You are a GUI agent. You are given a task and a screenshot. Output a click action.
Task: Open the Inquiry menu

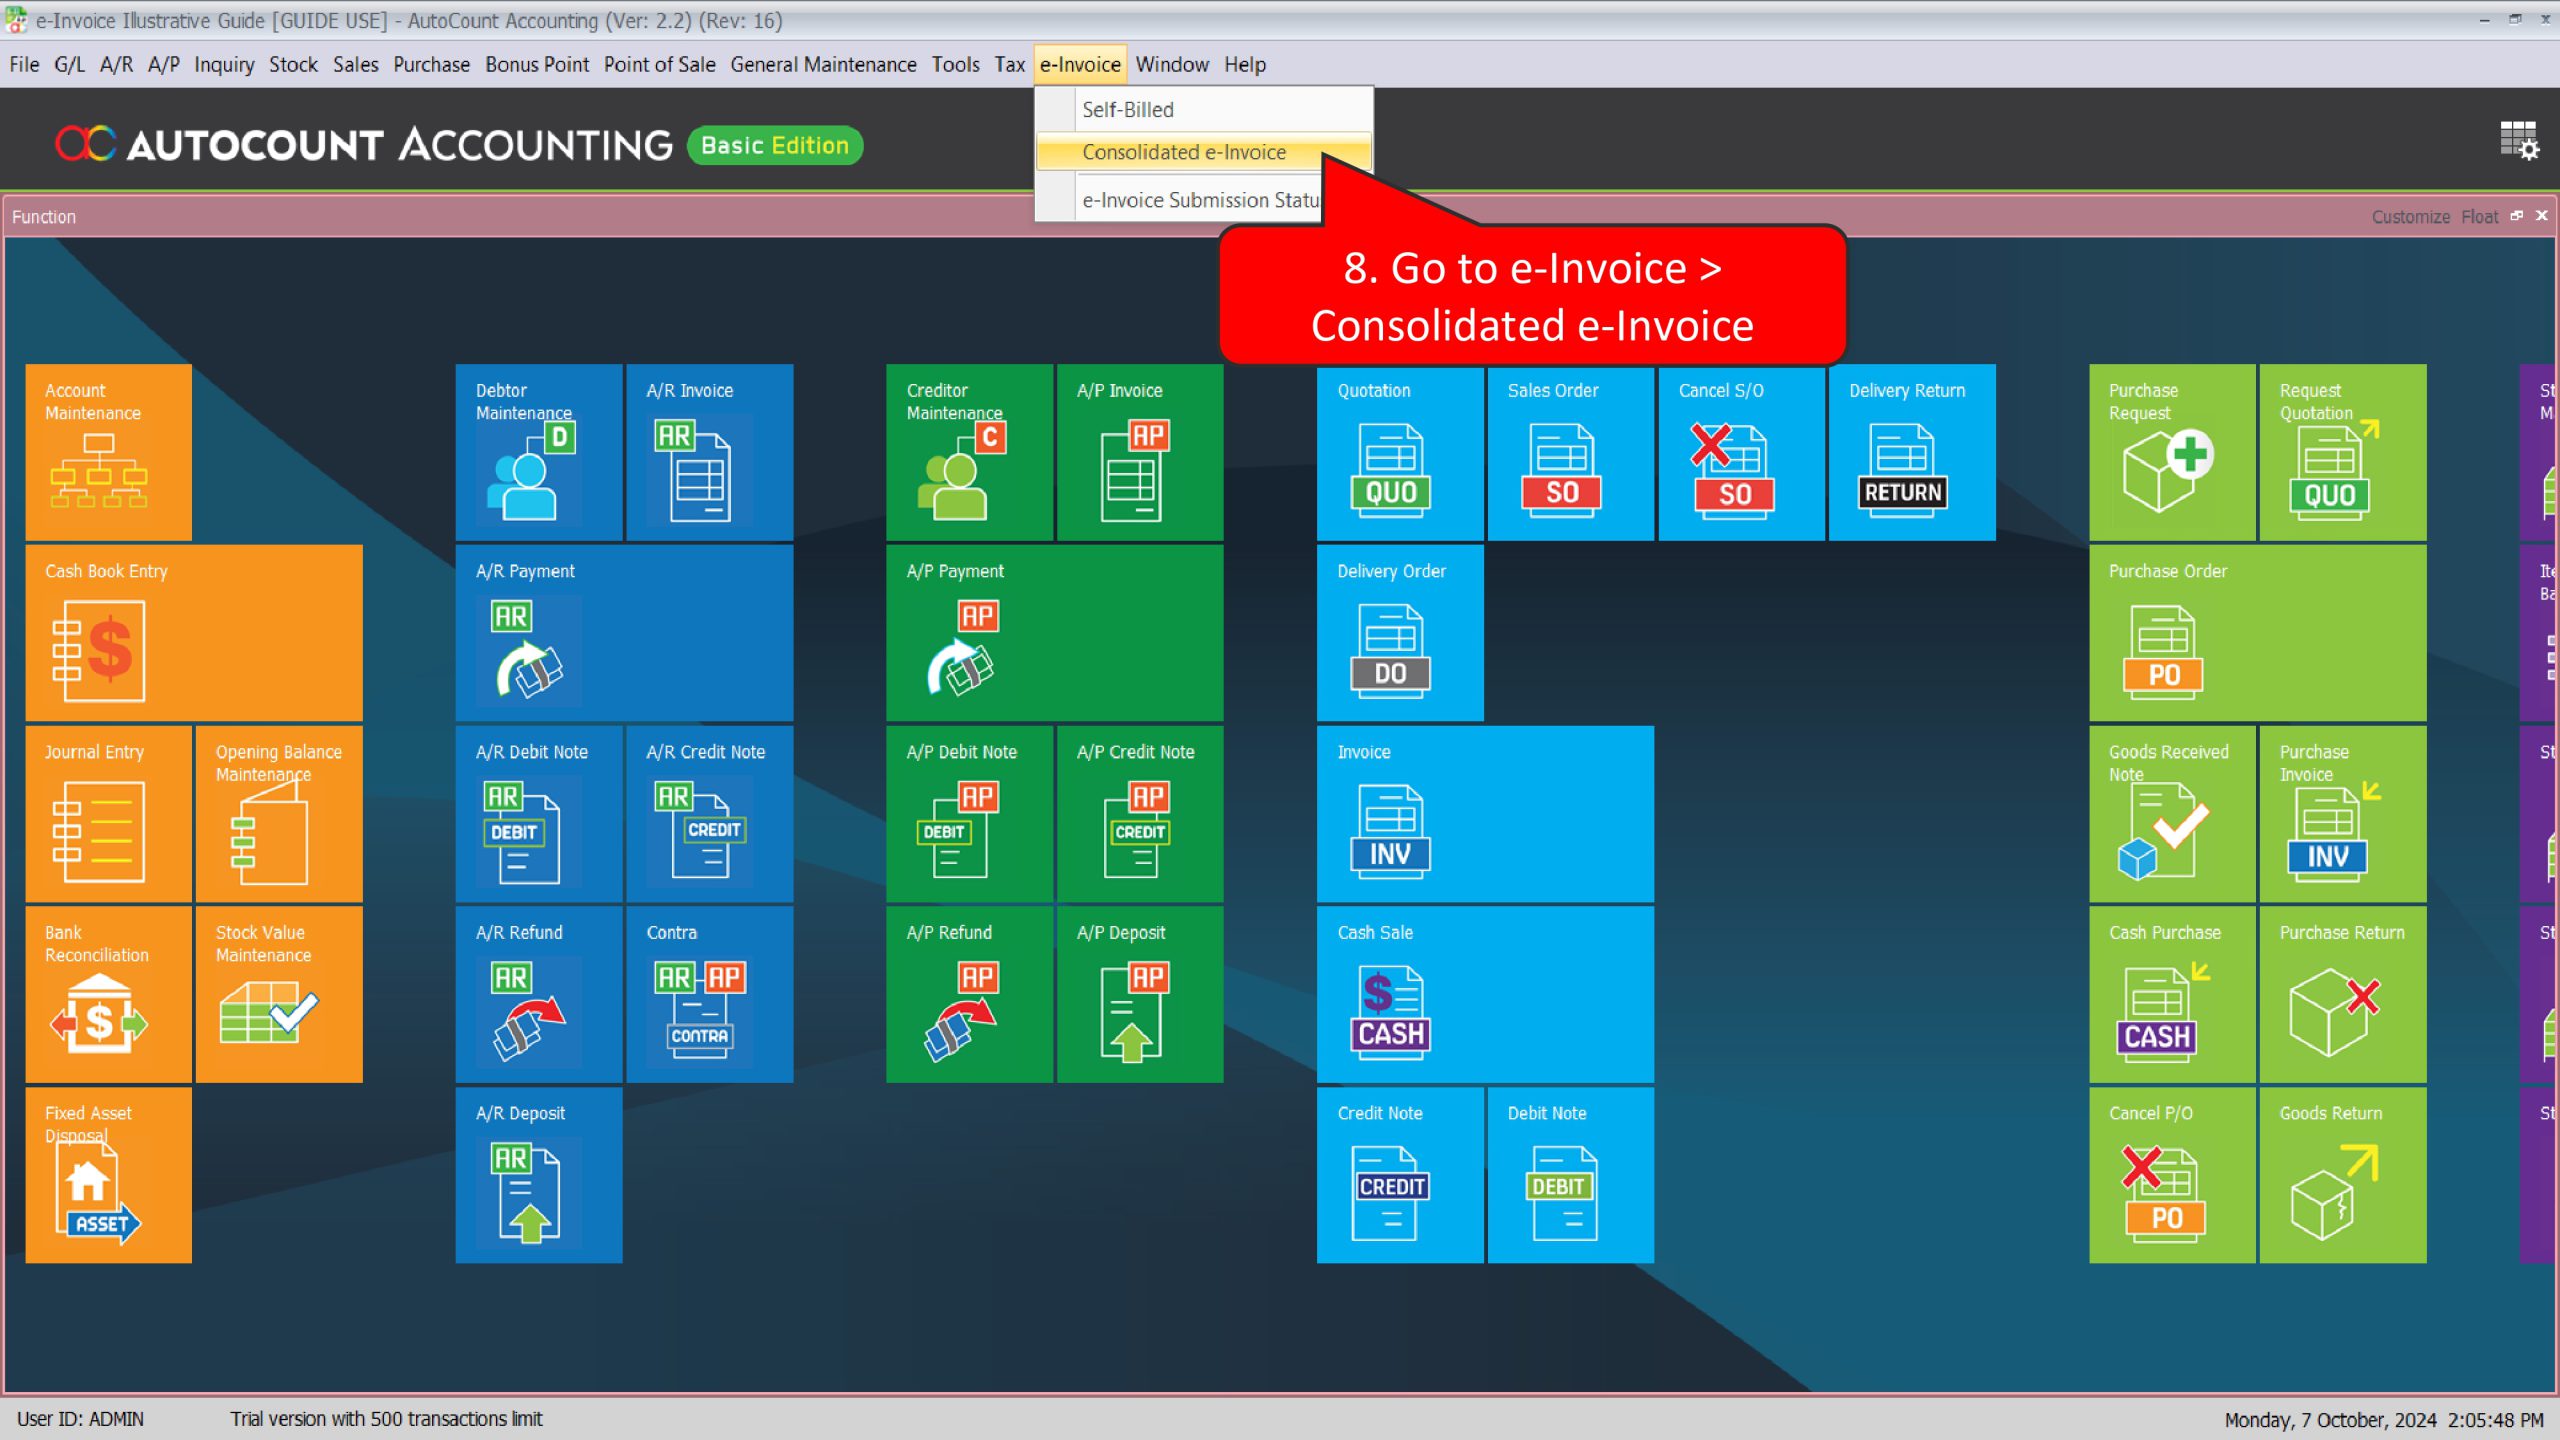[224, 64]
